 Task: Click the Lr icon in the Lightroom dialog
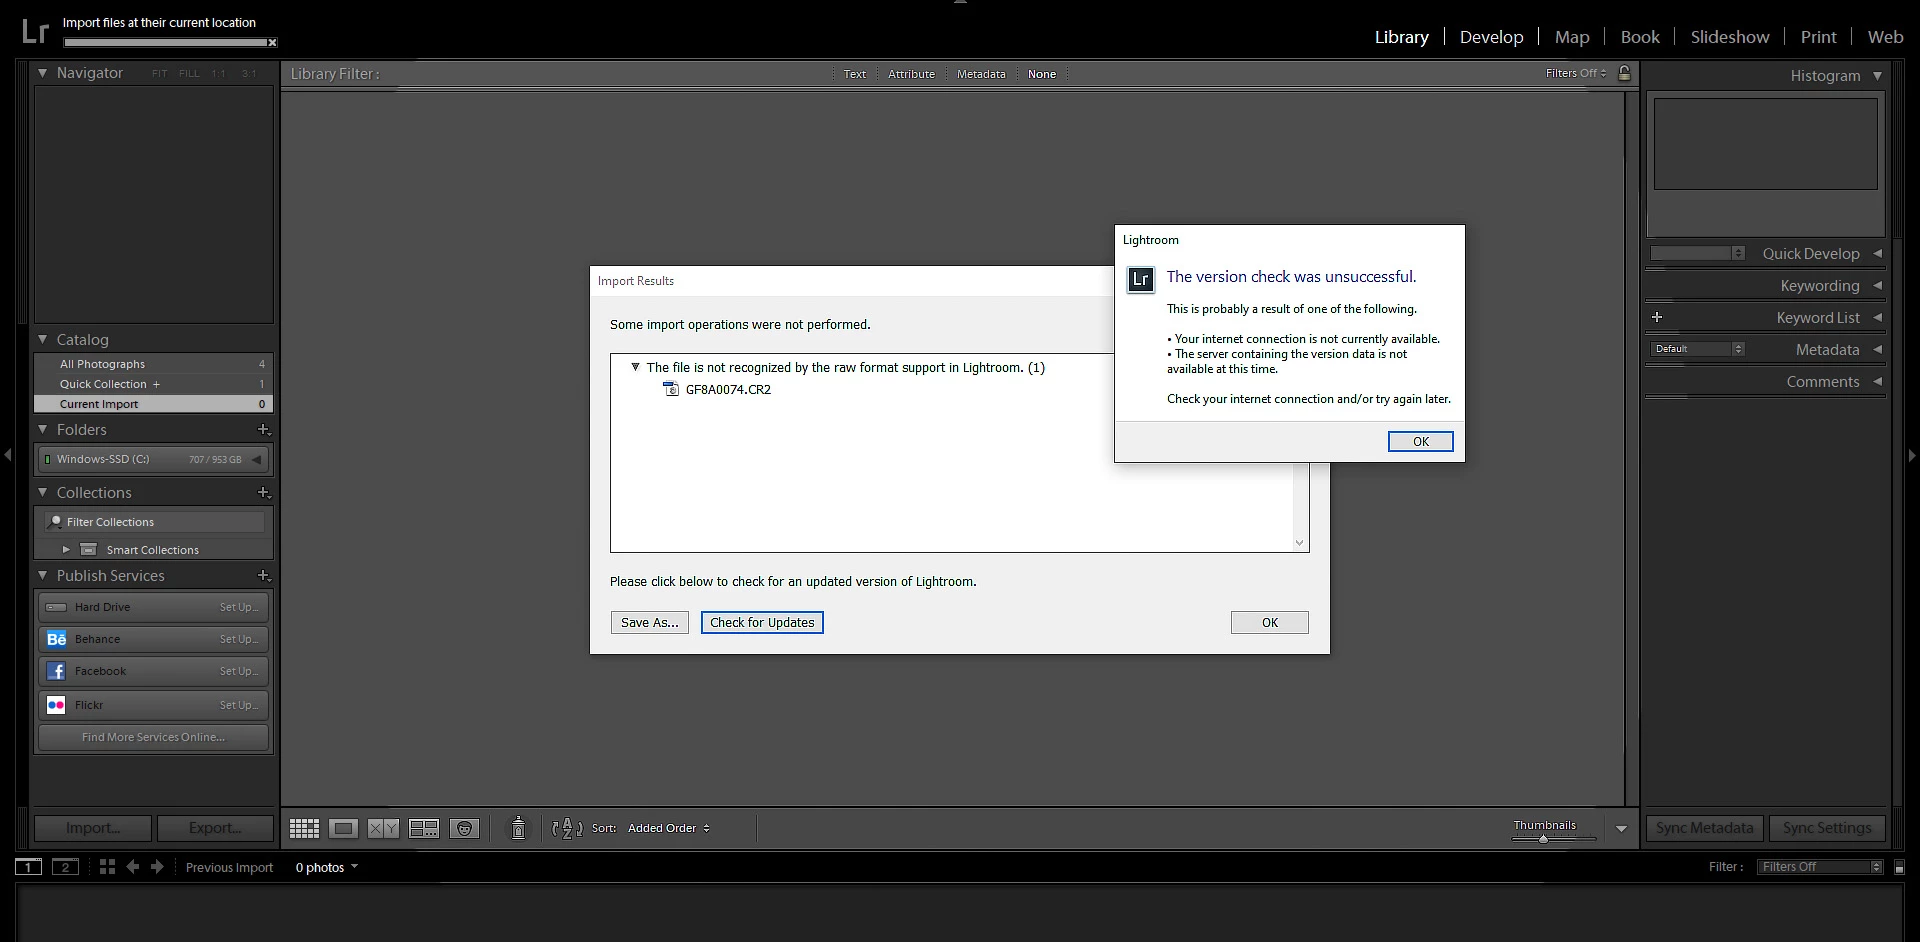[x=1140, y=279]
